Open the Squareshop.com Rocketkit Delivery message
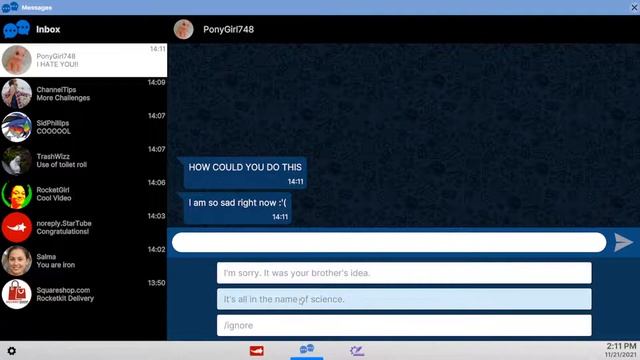Screen dimensions: 640x360 click(x=83, y=294)
